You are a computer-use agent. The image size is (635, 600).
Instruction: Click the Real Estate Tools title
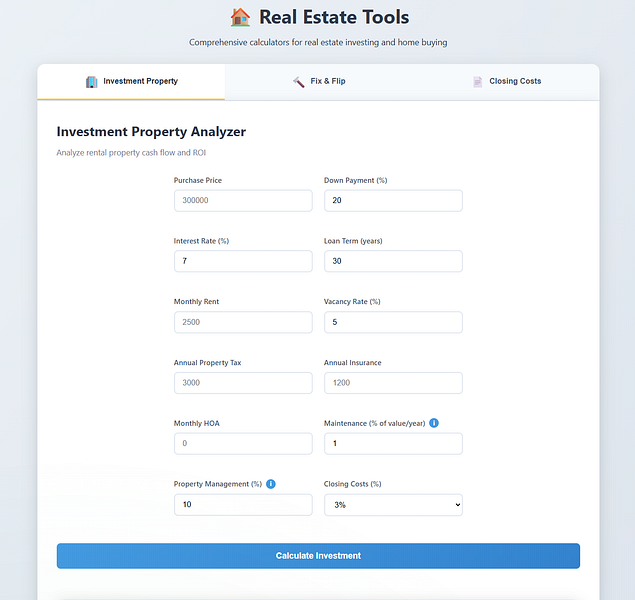click(x=334, y=17)
